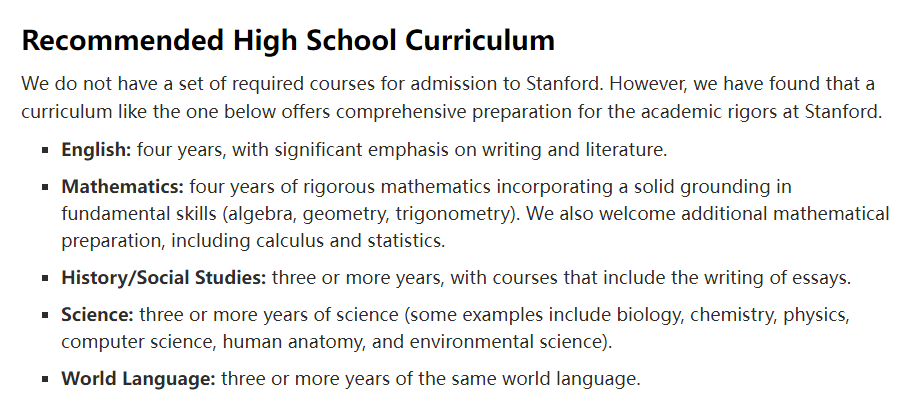Image resolution: width=920 pixels, height=410 pixels.
Task: Click the bold Science label
Action: [97, 315]
